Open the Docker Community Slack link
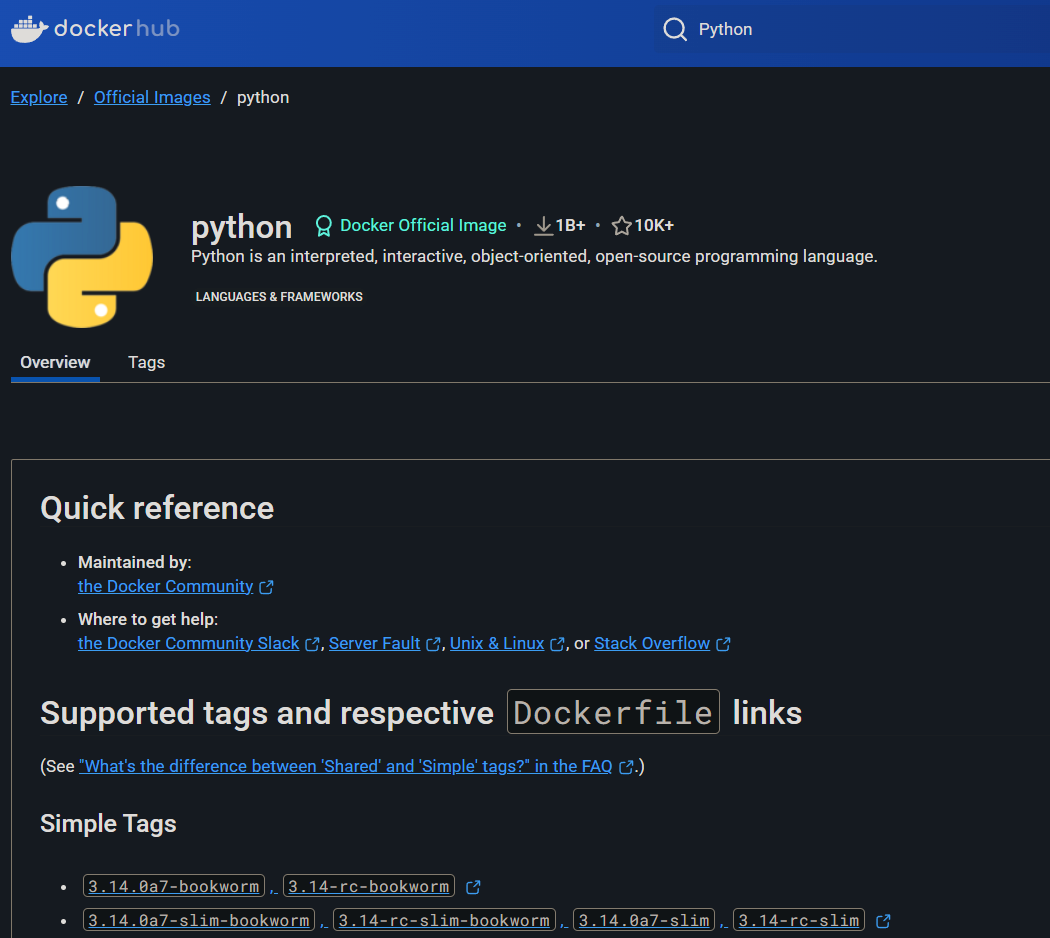1050x938 pixels. [x=187, y=643]
